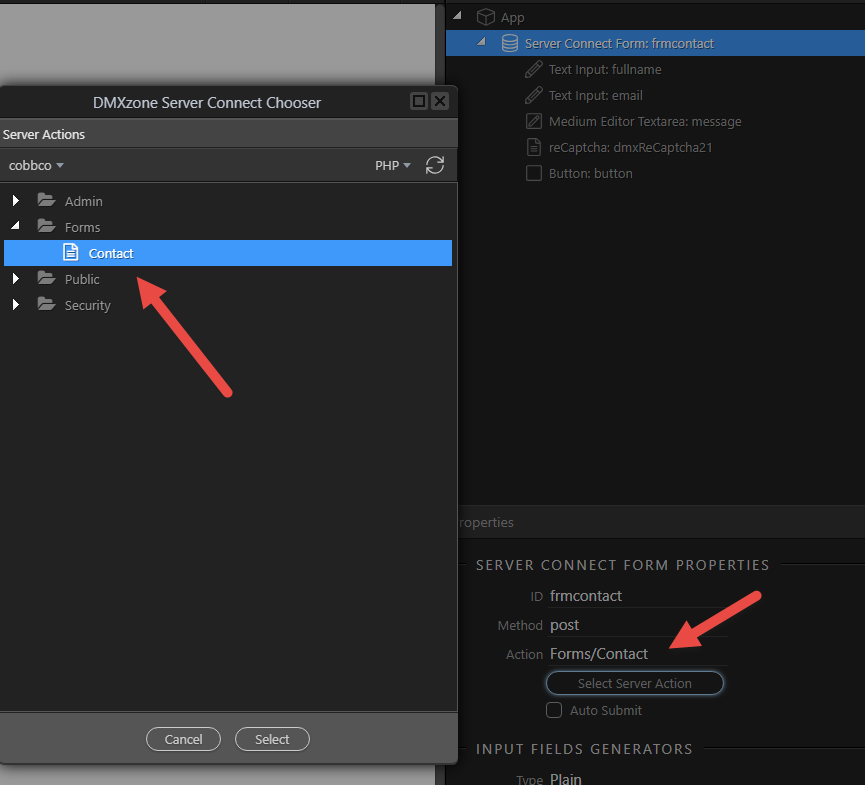865x785 pixels.
Task: Select Server Connect Form: frmcontact row
Action: point(655,43)
